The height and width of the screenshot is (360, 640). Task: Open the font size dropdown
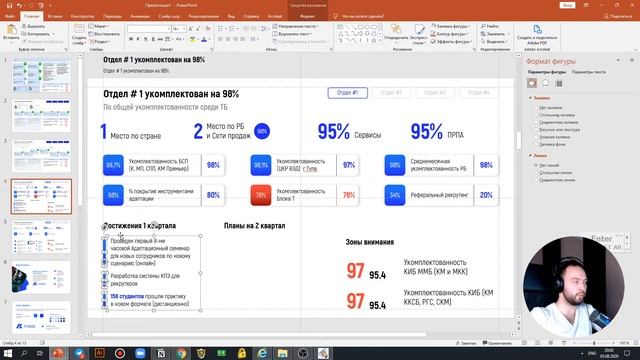tap(184, 29)
